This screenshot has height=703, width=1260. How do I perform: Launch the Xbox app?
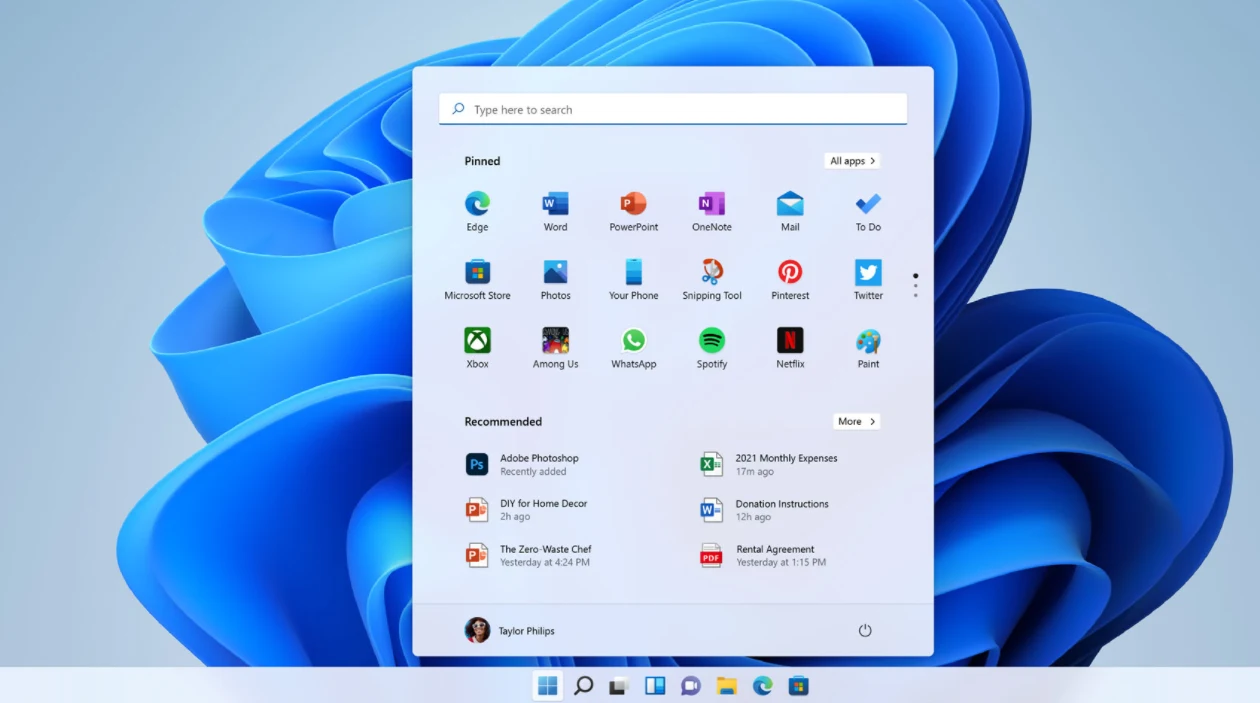(477, 340)
